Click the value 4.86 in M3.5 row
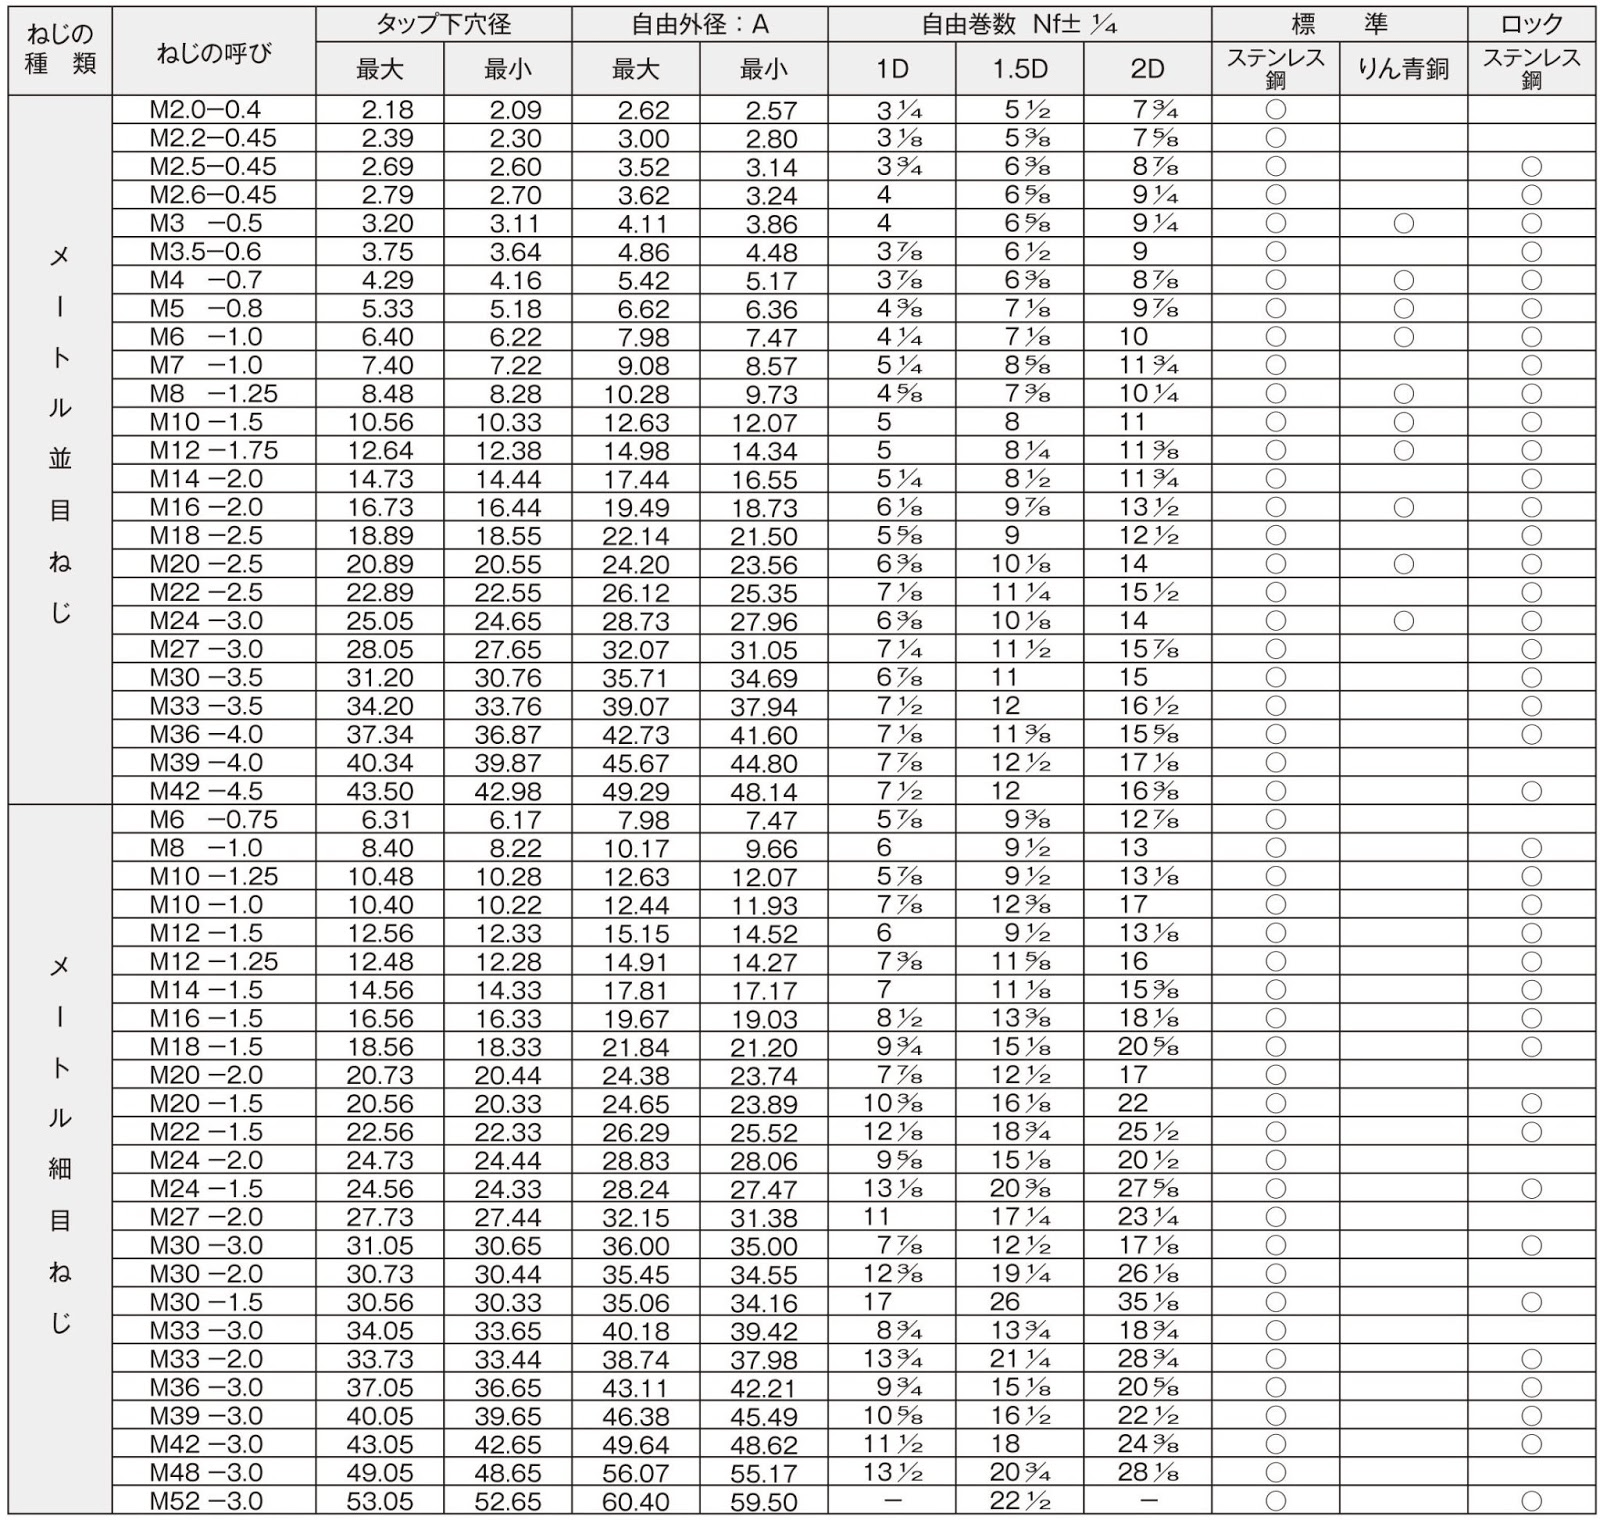1600x1520 pixels. 643,253
